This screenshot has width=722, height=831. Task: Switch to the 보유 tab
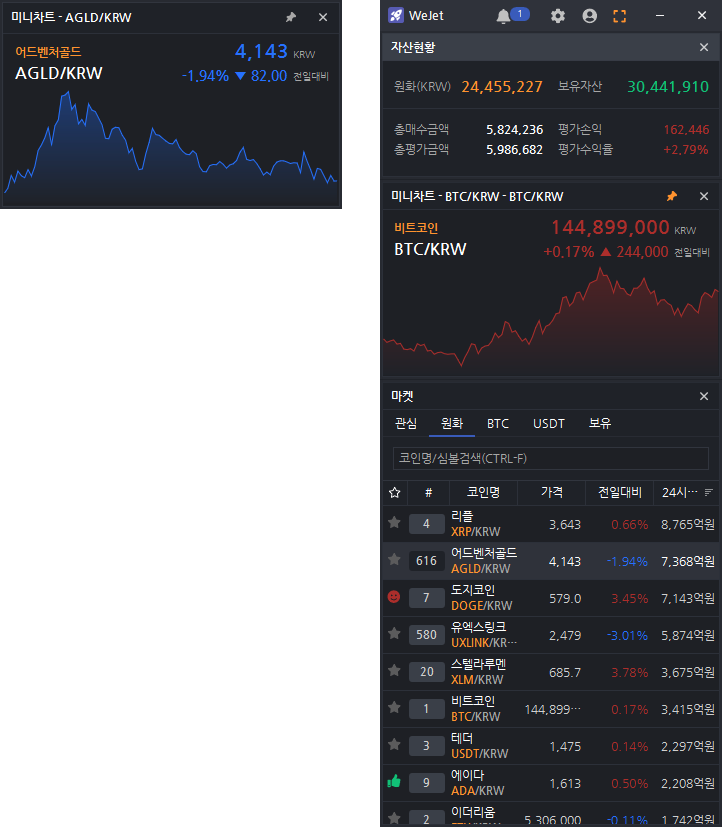coord(600,423)
